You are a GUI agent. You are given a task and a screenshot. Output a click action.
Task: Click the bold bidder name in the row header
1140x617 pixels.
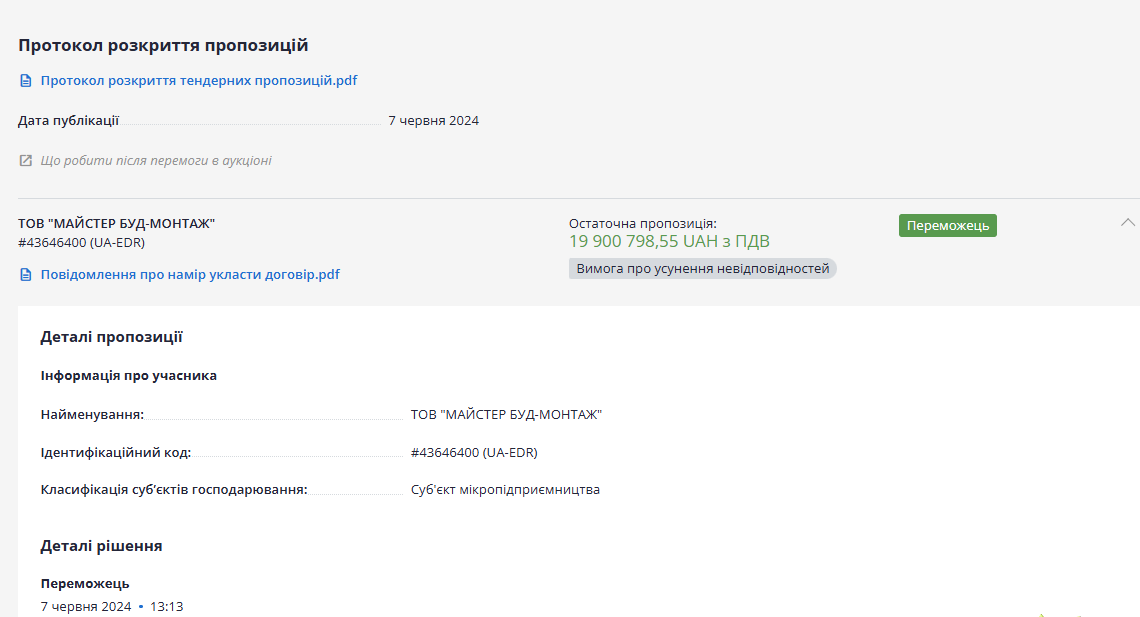[117, 223]
